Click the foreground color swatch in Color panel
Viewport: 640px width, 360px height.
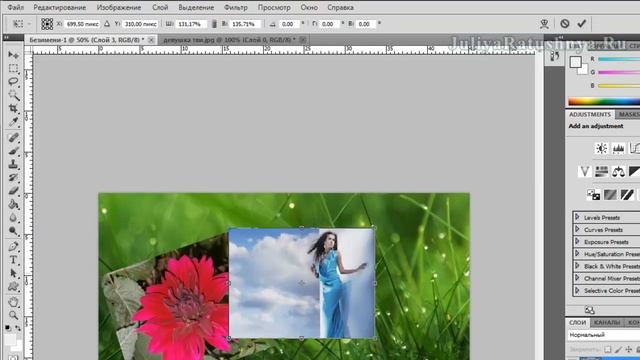tap(576, 62)
